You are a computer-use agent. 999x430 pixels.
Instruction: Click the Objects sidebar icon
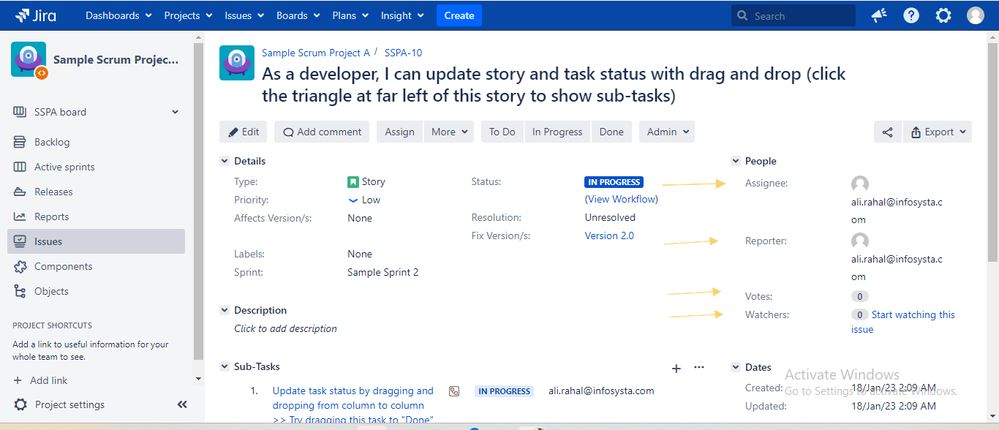tap(20, 291)
